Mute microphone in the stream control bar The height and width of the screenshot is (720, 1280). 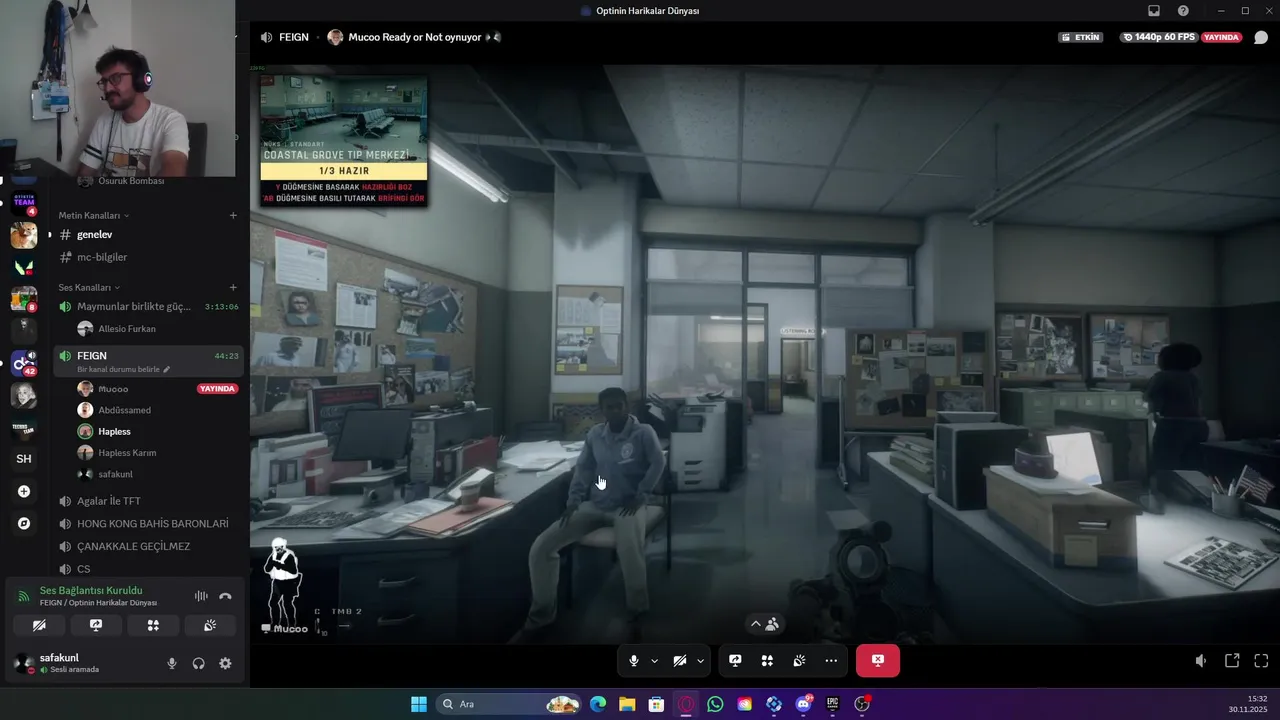[x=634, y=661]
